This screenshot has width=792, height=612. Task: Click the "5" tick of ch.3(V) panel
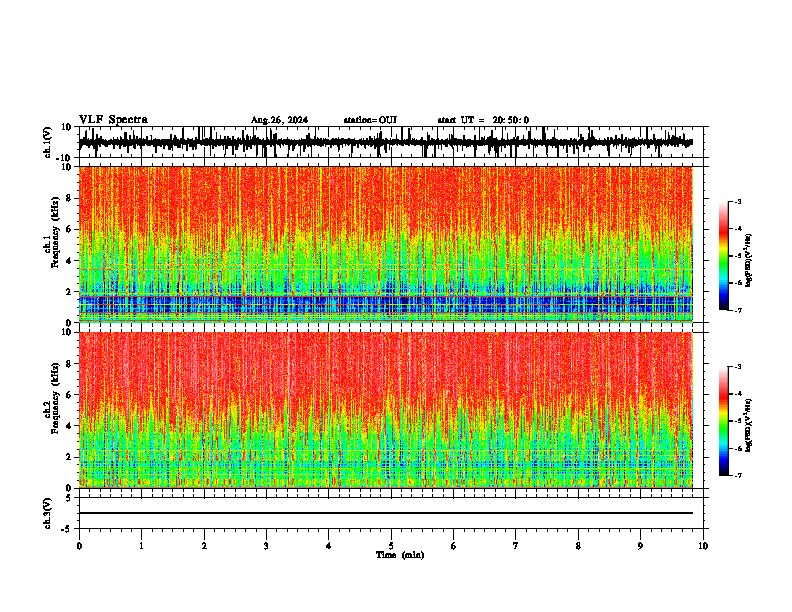[x=69, y=498]
